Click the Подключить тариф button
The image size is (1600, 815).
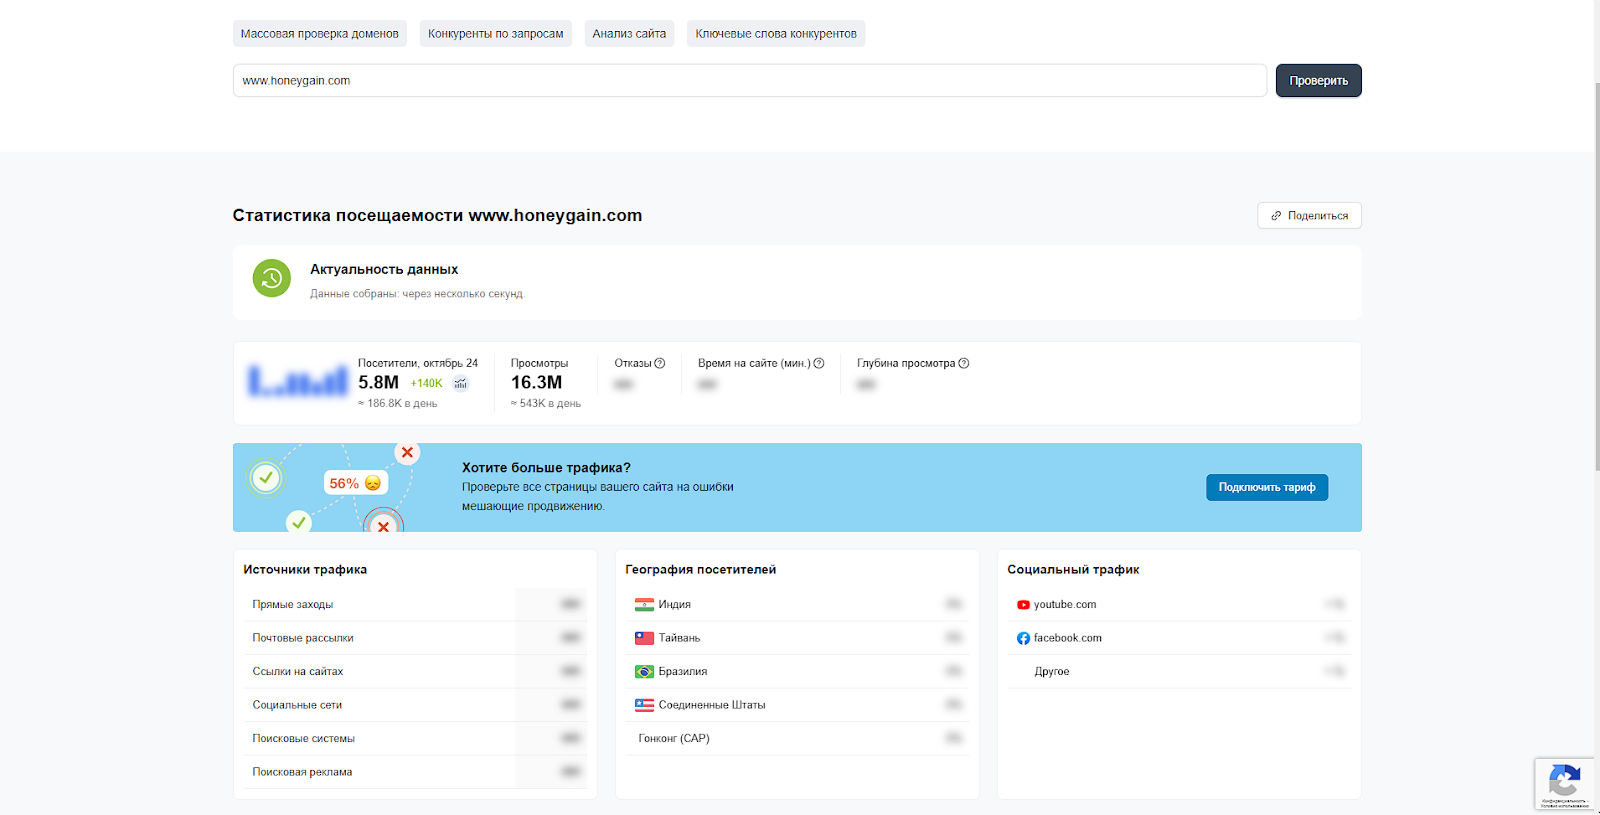point(1266,487)
